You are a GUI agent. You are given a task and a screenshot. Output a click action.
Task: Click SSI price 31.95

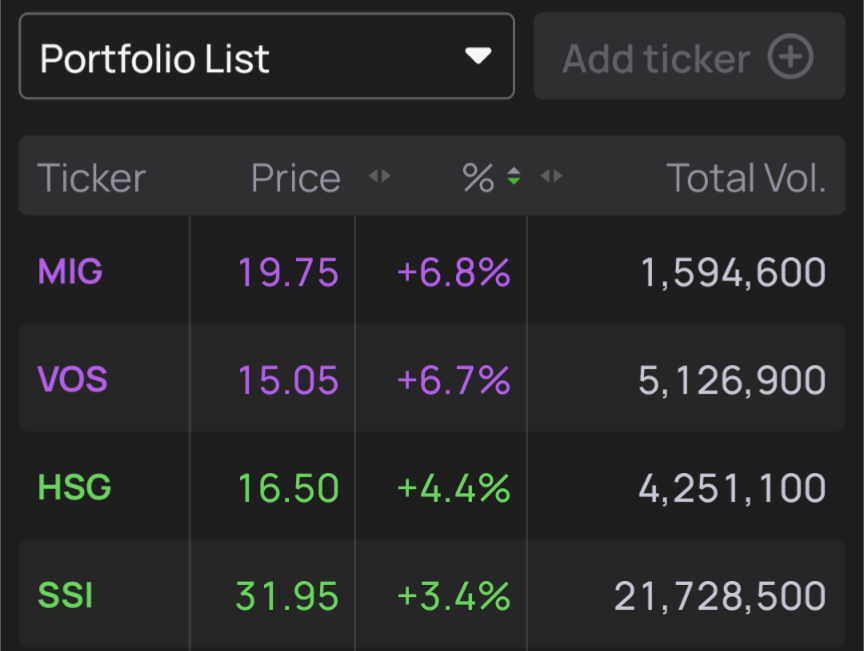click(287, 596)
